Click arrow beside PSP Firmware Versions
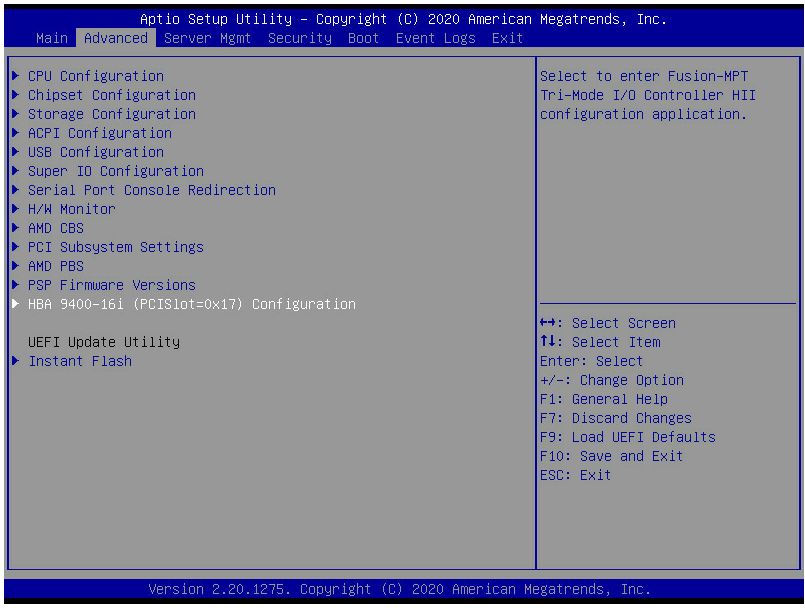Screen dimensions: 805x615 16,285
